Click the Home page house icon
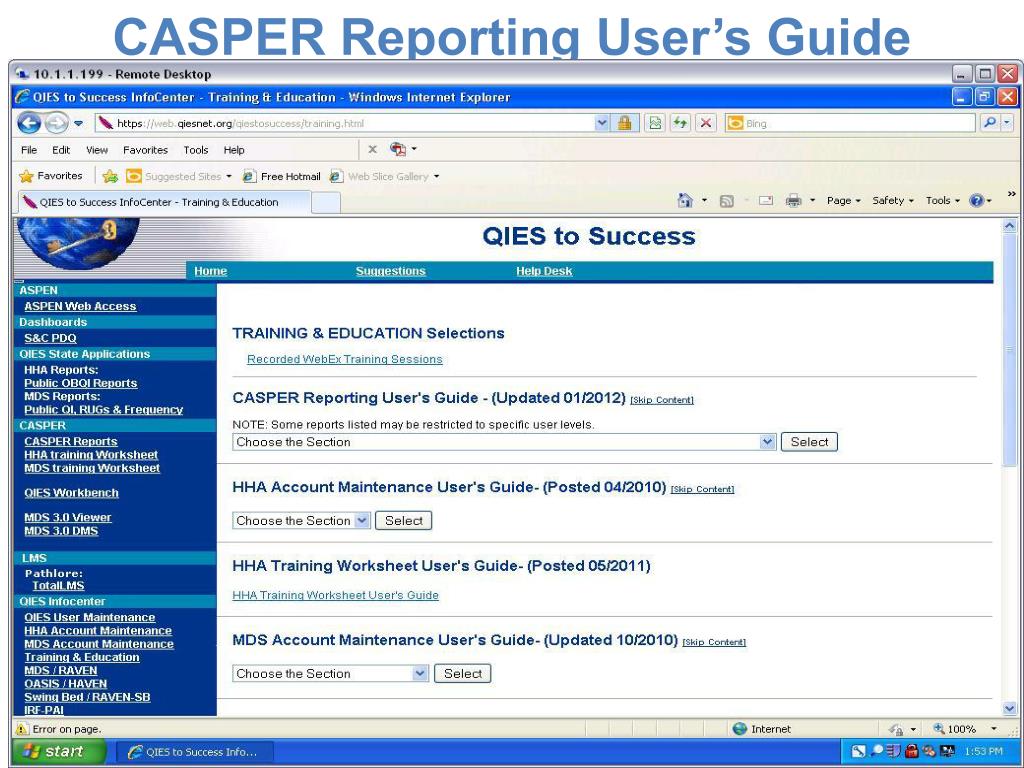This screenshot has height=768, width=1024. (x=685, y=200)
